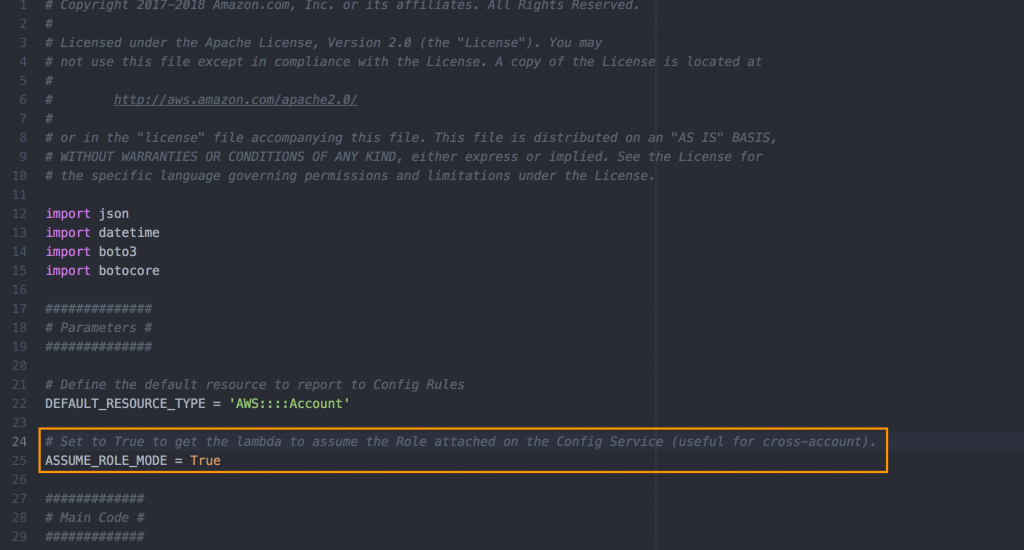Click the 'AWS::::Account' string value
The width and height of the screenshot is (1024, 550).
point(289,404)
